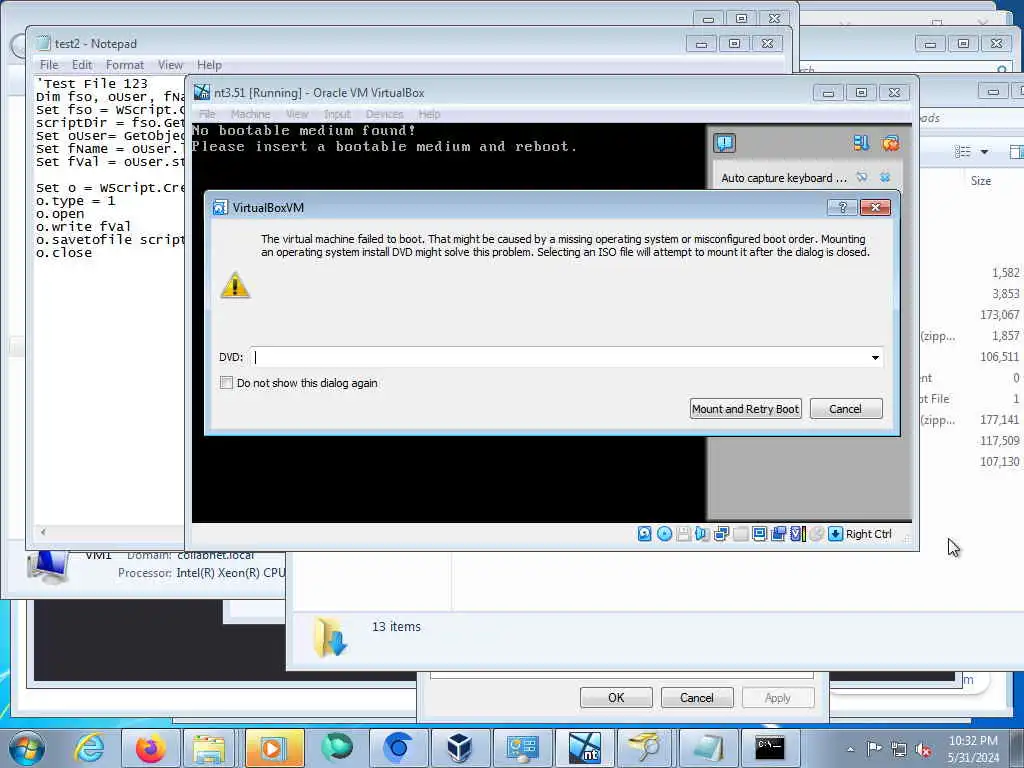
Task: Open VirtualBox Machine menu
Action: (250, 114)
